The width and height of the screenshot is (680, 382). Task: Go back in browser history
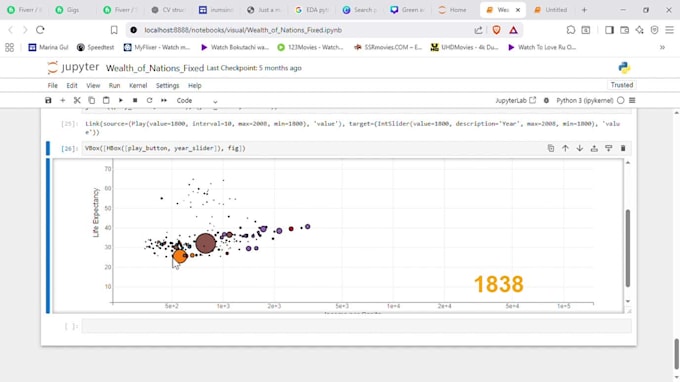11,30
